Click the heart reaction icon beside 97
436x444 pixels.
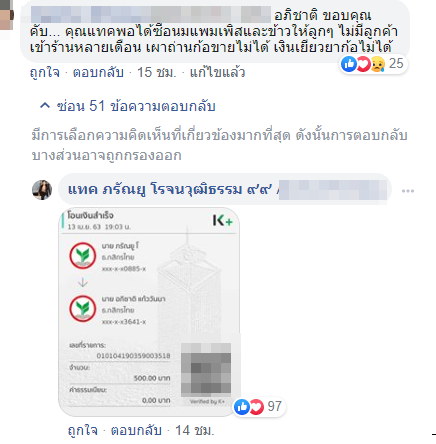click(x=256, y=407)
